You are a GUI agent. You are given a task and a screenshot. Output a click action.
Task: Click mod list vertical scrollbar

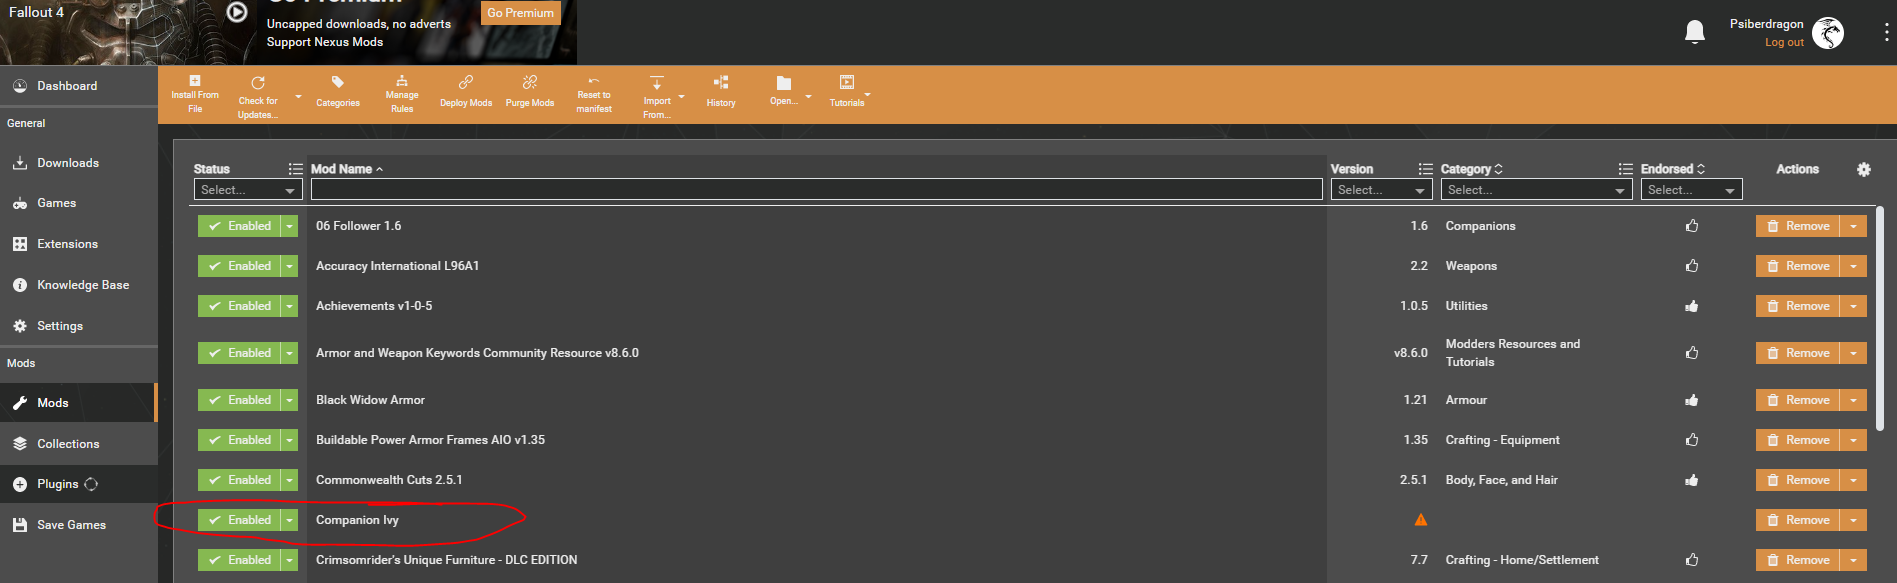pyautogui.click(x=1880, y=320)
